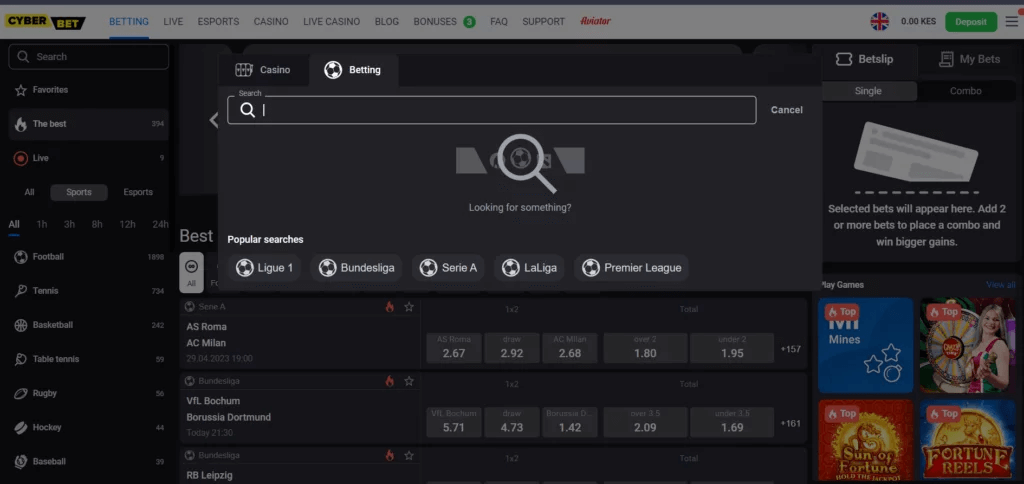Filter events within 12h
Image resolution: width=1024 pixels, height=484 pixels.
point(127,224)
